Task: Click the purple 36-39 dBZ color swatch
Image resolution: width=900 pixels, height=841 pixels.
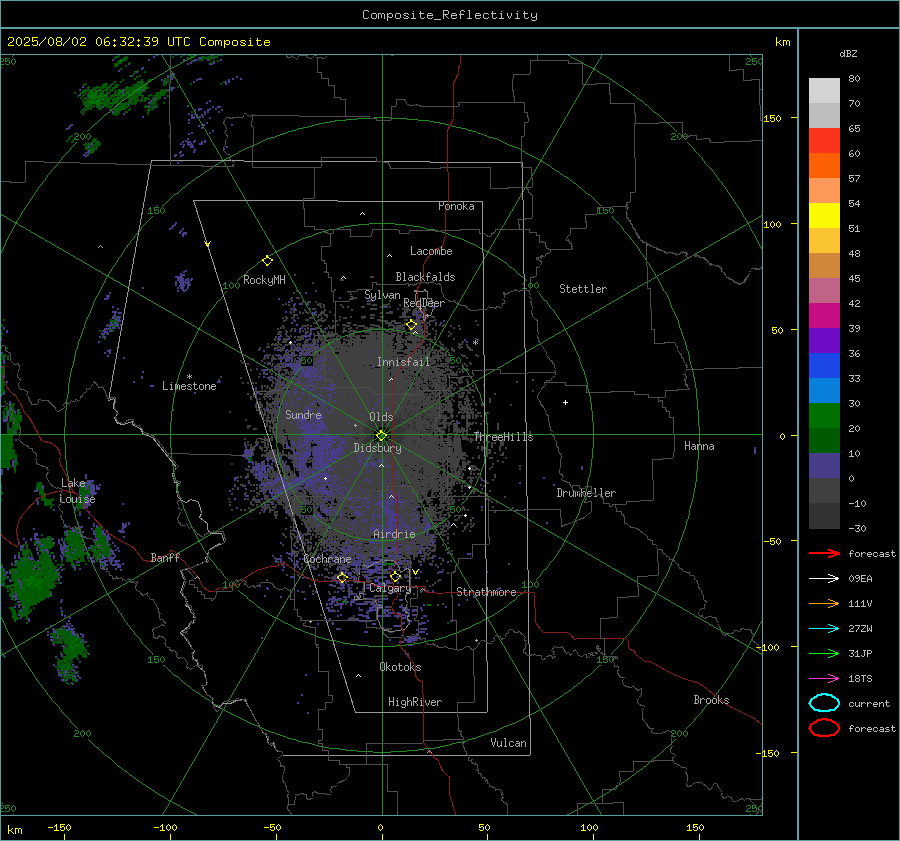Action: pos(824,341)
